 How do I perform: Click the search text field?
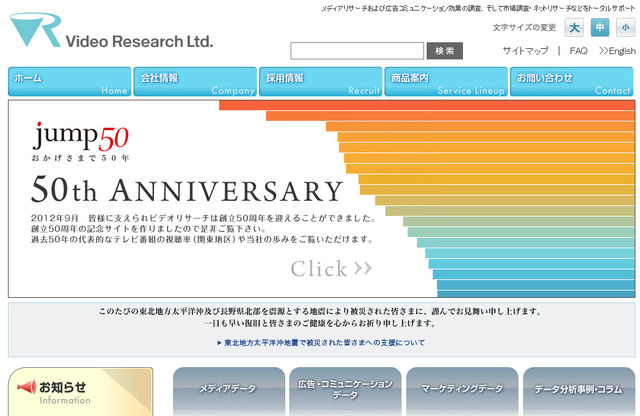point(357,51)
